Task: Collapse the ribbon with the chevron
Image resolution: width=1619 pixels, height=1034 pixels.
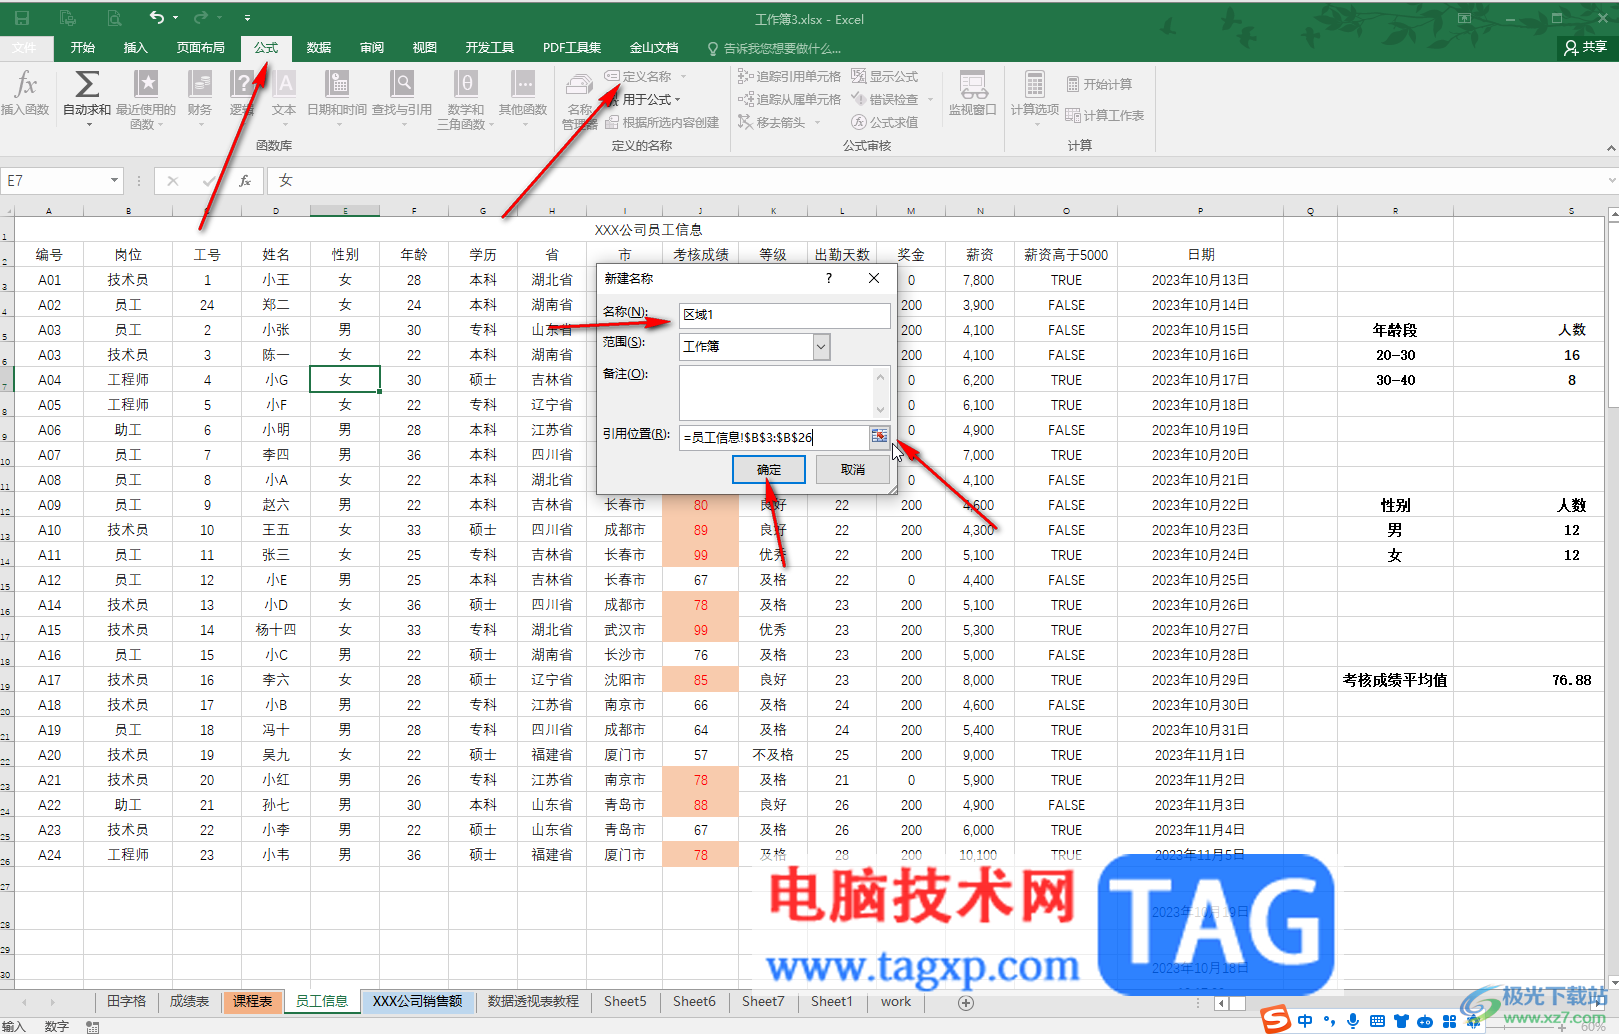Action: point(1611,148)
